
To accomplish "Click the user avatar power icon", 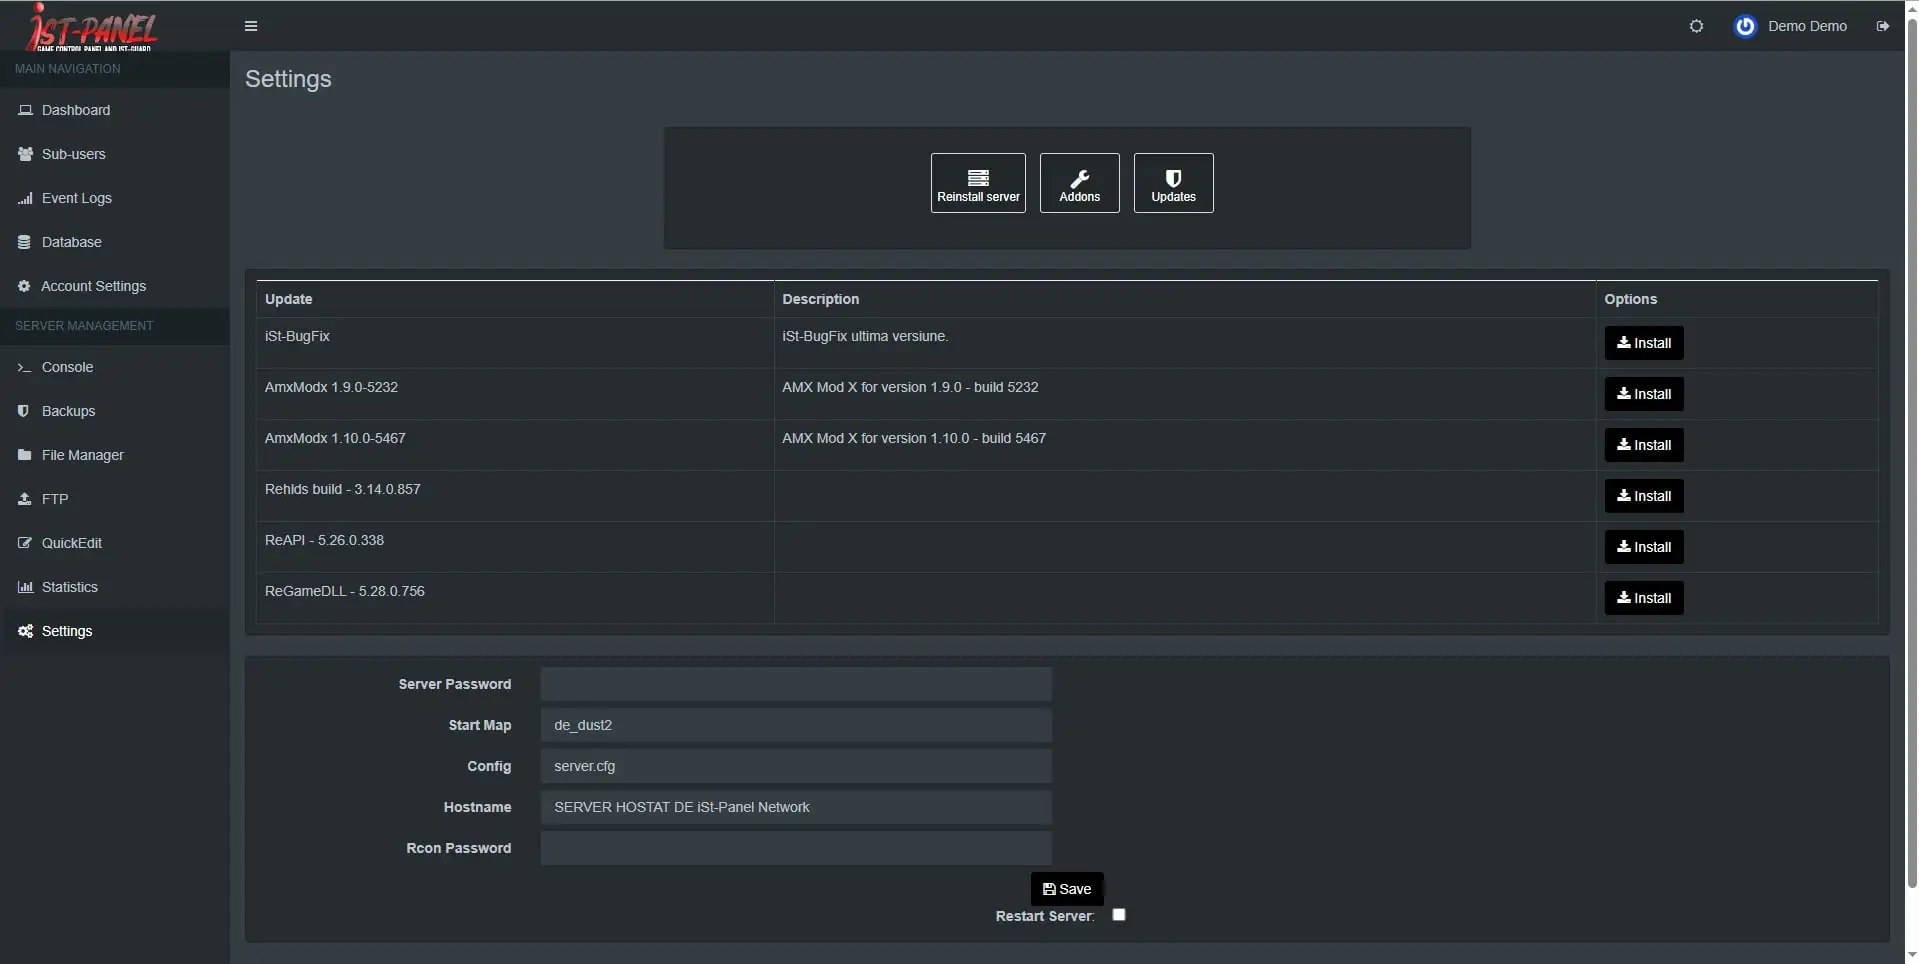I will pyautogui.click(x=1745, y=26).
